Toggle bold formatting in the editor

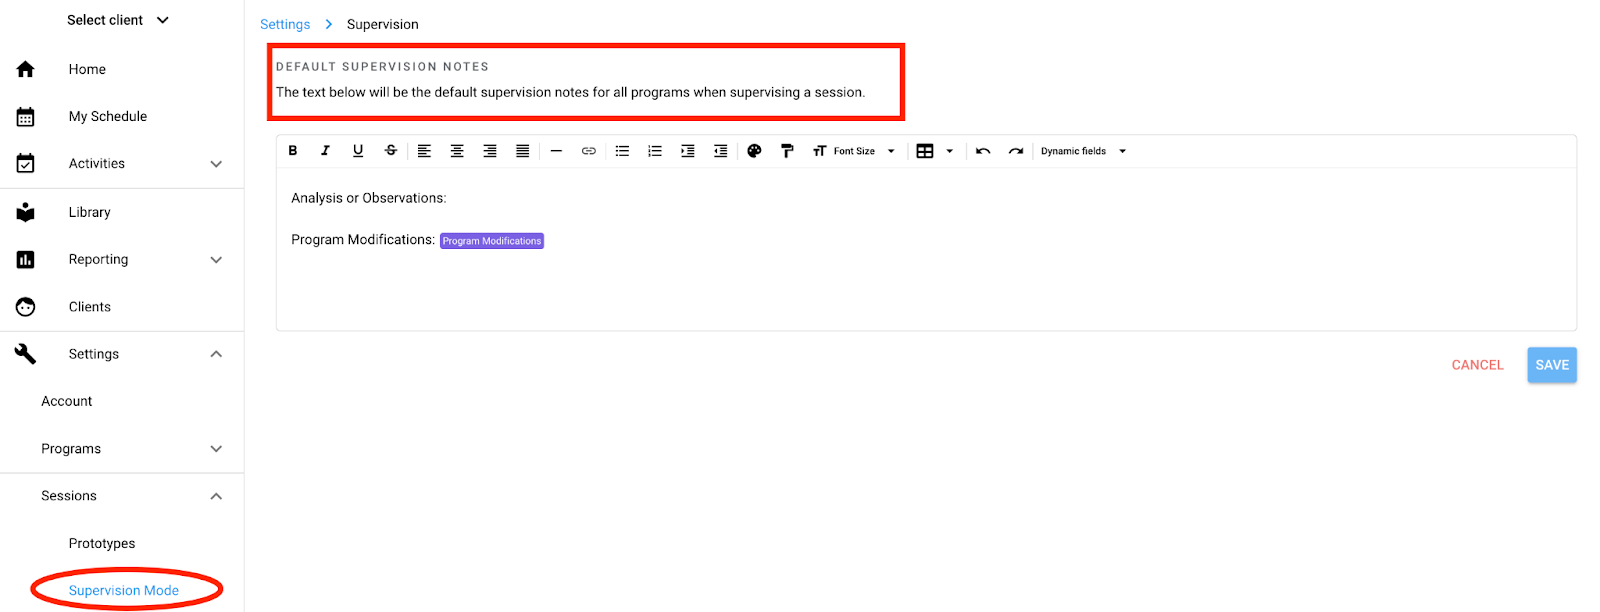point(293,151)
